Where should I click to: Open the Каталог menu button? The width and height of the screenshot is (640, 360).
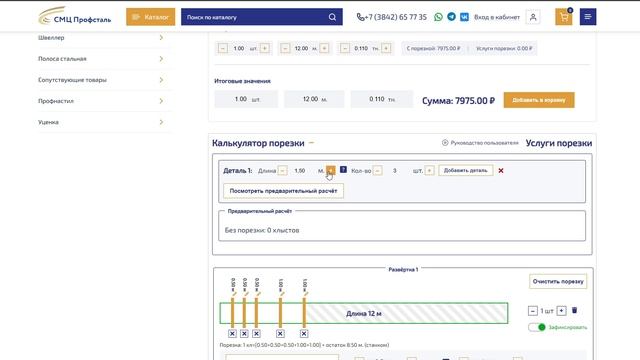click(x=151, y=17)
